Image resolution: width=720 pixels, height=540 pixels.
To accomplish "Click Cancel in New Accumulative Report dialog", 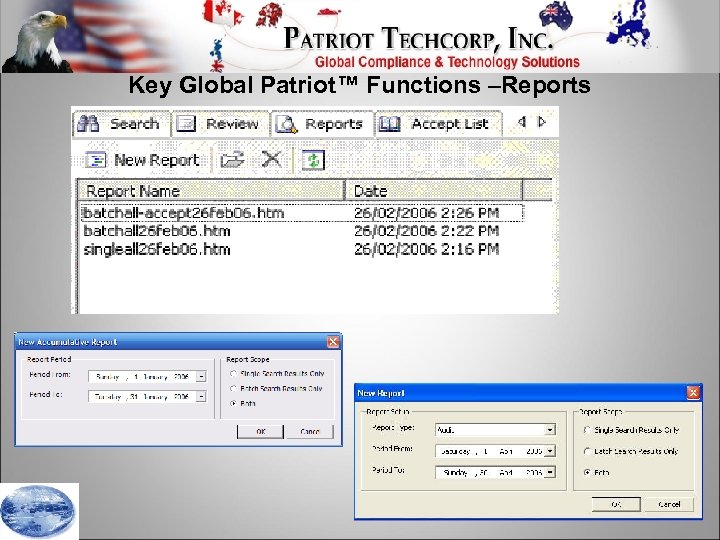I will pyautogui.click(x=310, y=432).
